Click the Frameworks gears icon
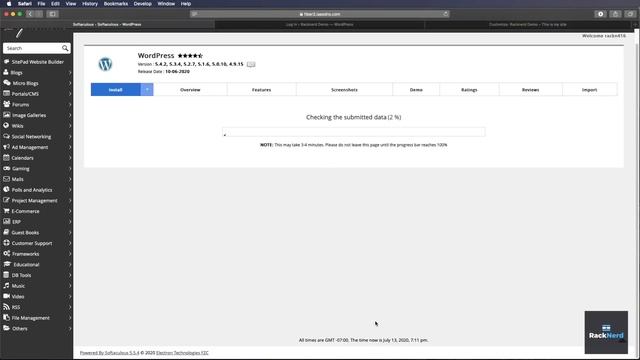Screen dimensions: 640x360 point(7,253)
